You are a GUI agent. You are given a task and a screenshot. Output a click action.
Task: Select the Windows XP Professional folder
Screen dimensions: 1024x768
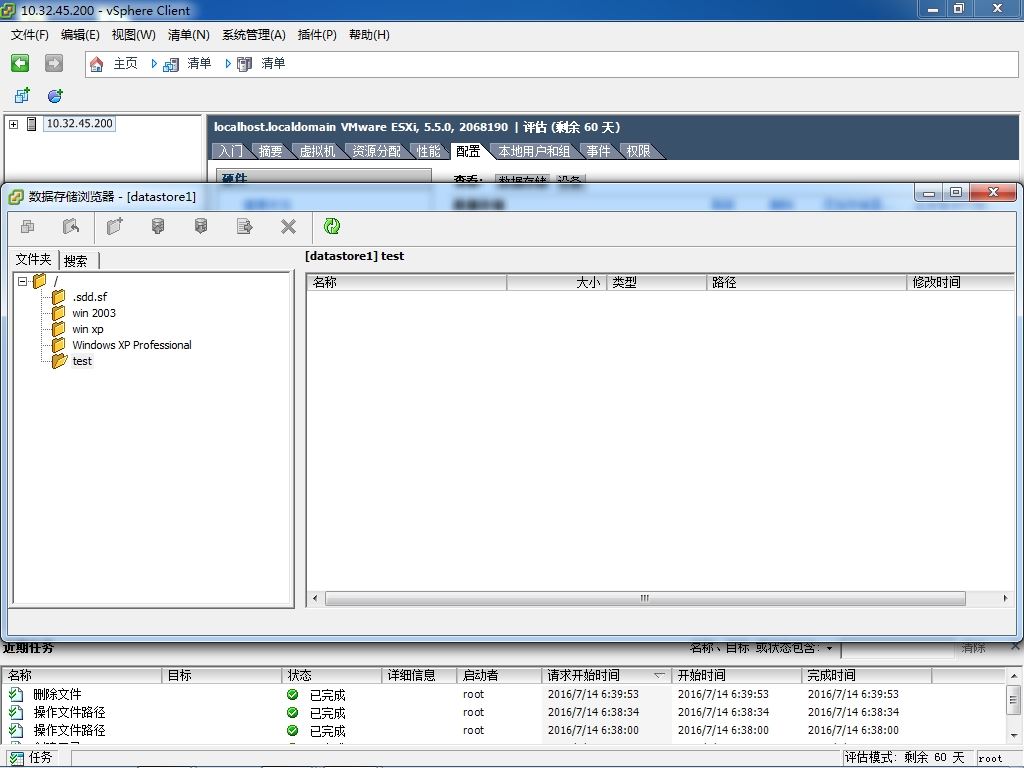[x=131, y=345]
